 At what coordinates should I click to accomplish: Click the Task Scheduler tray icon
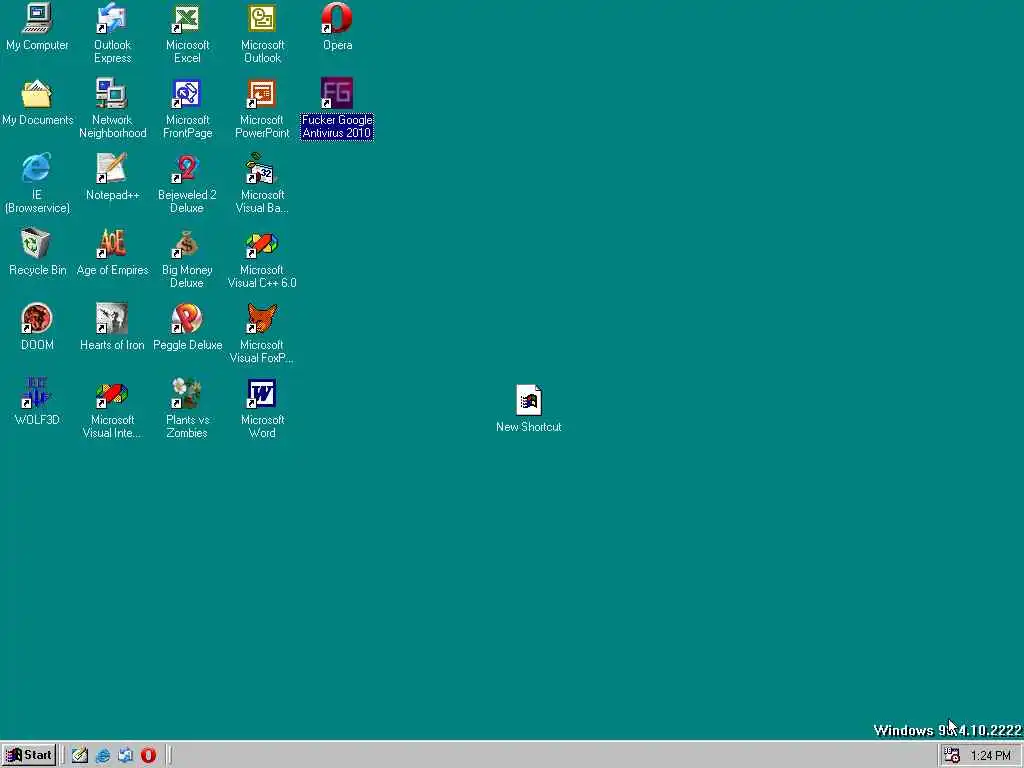click(952, 756)
